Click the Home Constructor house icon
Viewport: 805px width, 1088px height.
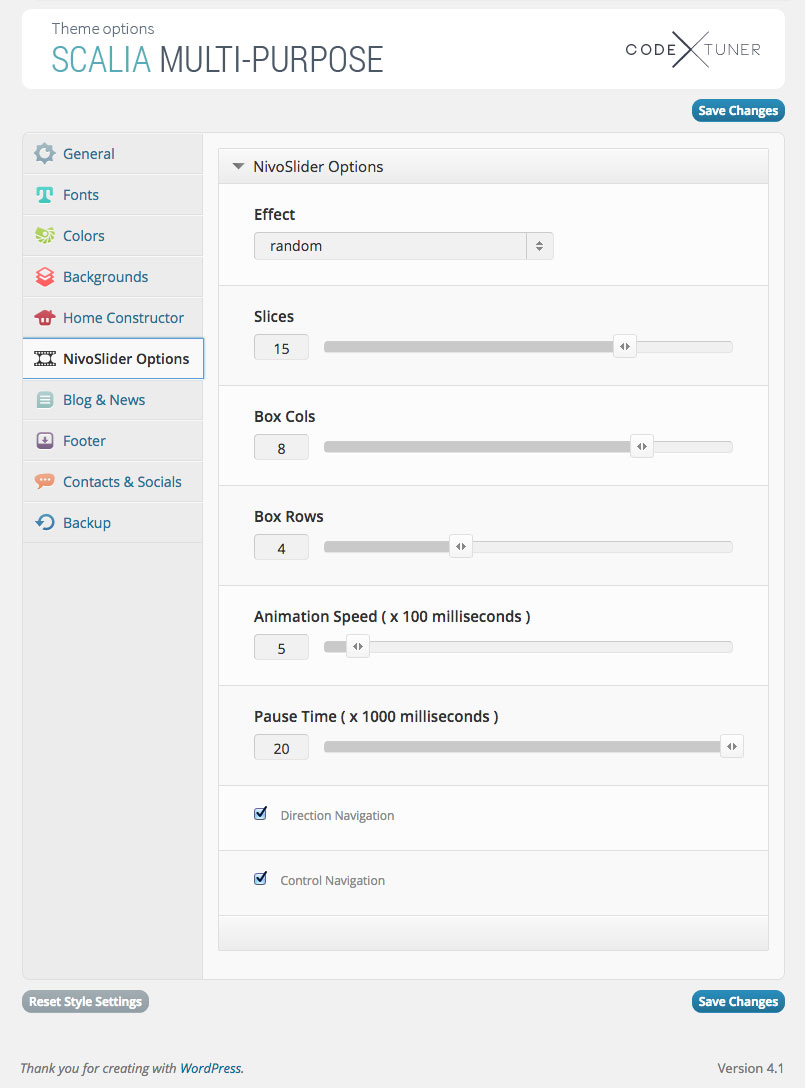[44, 318]
